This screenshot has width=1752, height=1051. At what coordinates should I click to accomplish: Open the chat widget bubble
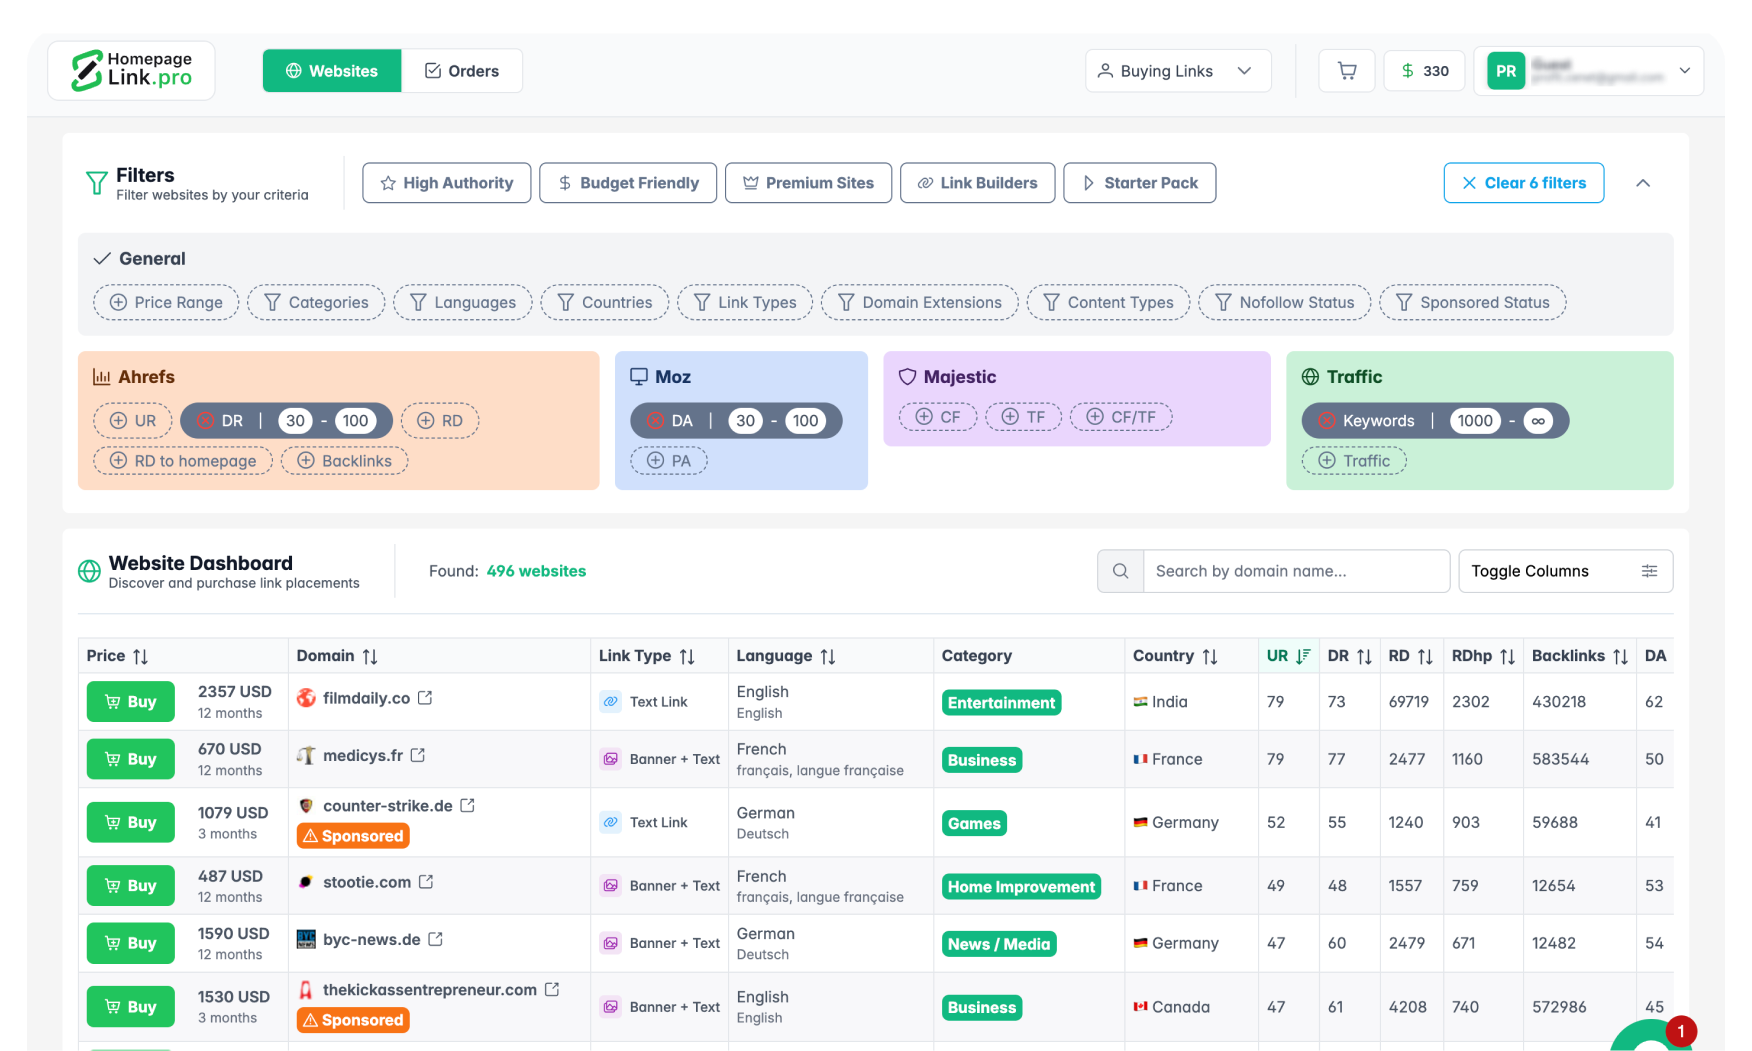(1652, 1038)
